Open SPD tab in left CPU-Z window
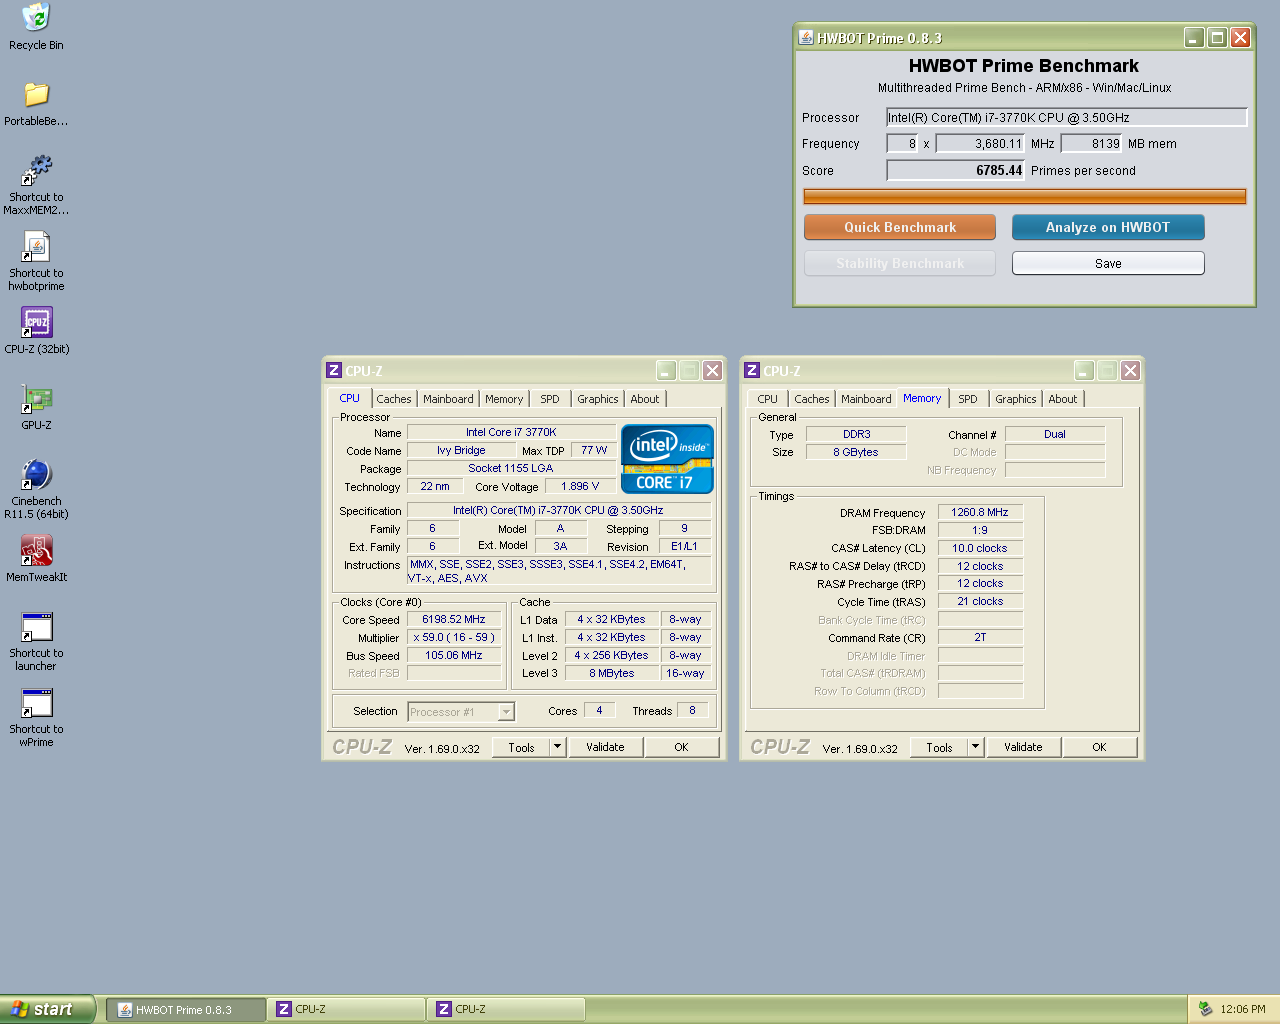 [x=550, y=399]
